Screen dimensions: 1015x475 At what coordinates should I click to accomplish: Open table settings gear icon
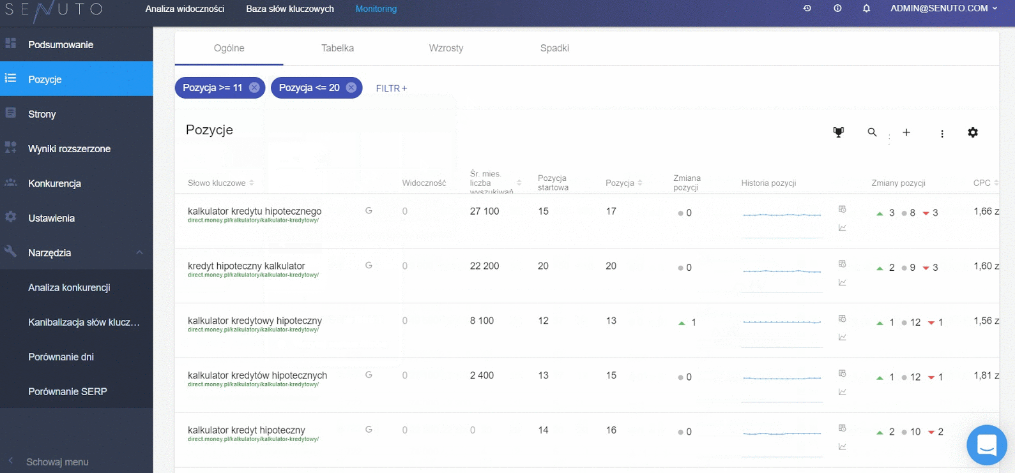[x=972, y=133]
